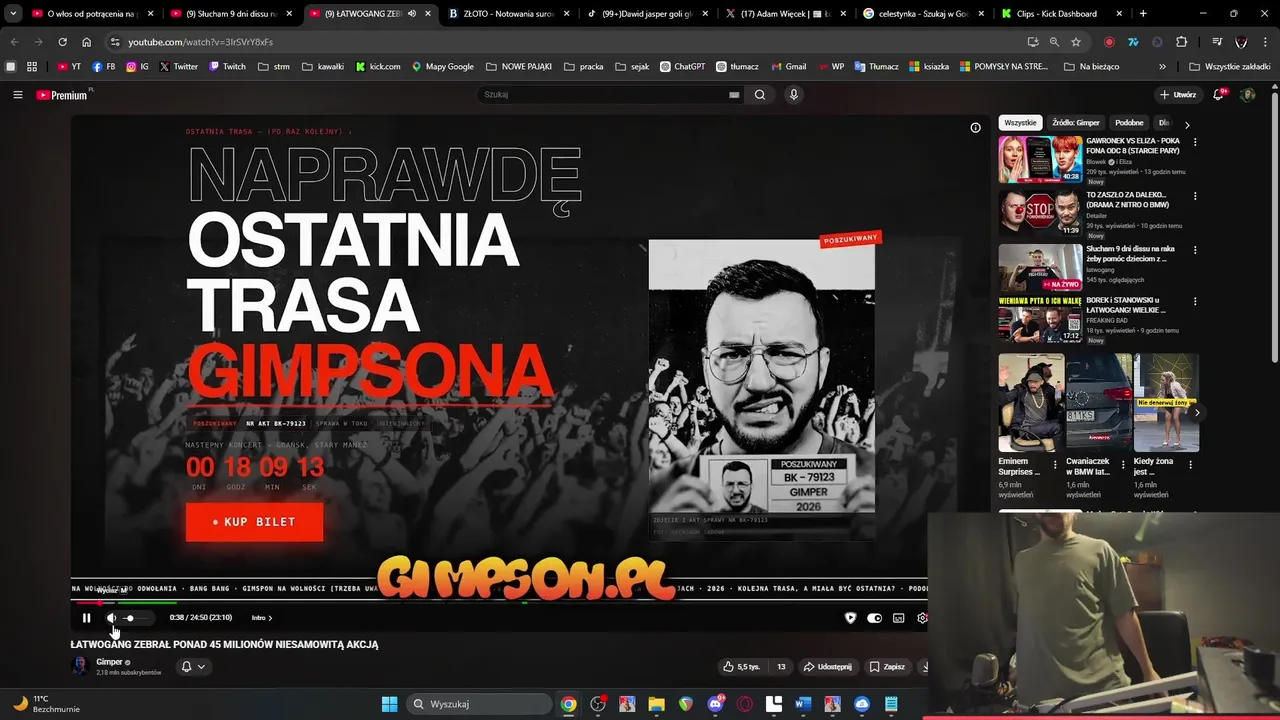Open Chrome extensions puzzle icon
1280x720 pixels.
1181,42
